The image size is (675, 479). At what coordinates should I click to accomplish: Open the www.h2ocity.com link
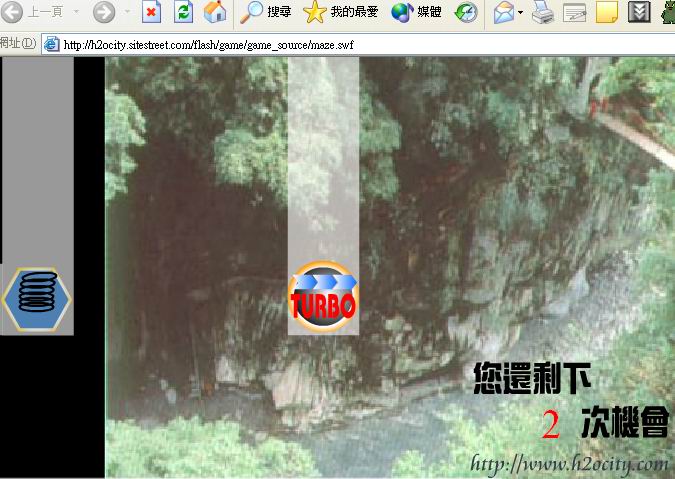[x=569, y=464]
